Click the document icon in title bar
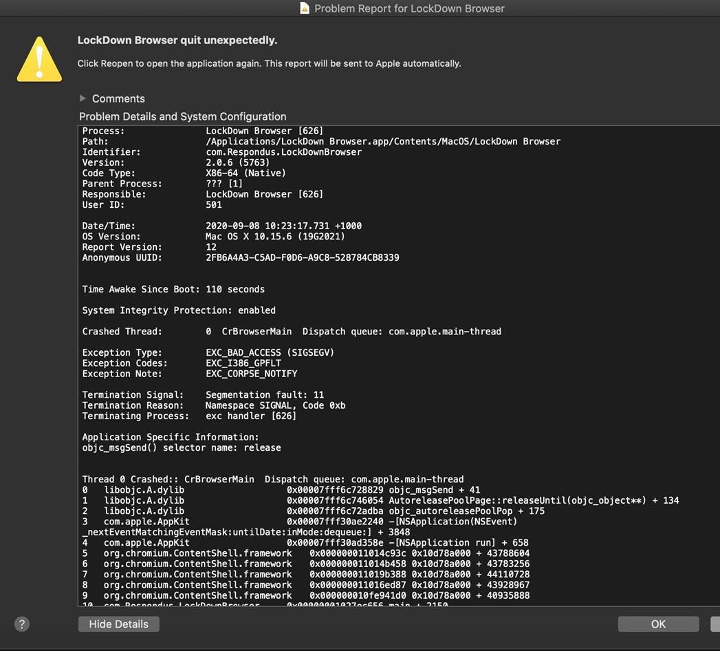This screenshot has height=652, width=720. [x=304, y=8]
